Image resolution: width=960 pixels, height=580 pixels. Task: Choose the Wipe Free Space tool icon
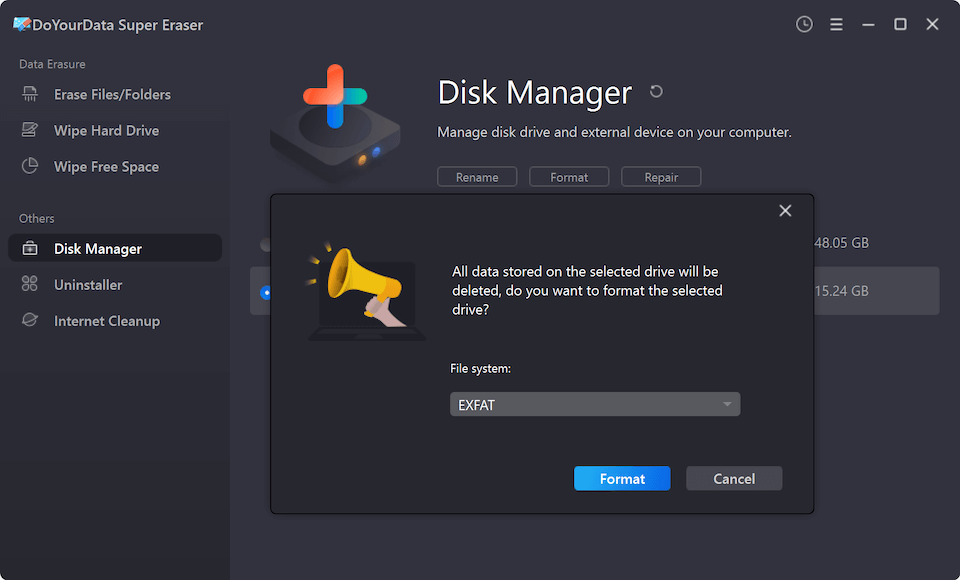31,166
